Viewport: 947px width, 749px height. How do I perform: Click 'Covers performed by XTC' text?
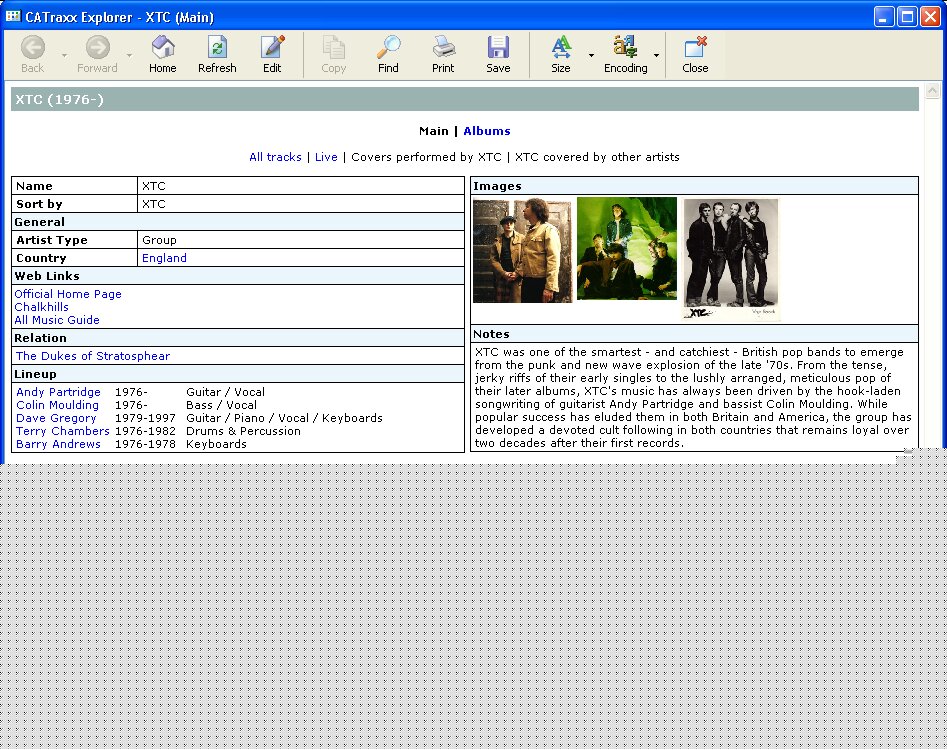coord(426,157)
